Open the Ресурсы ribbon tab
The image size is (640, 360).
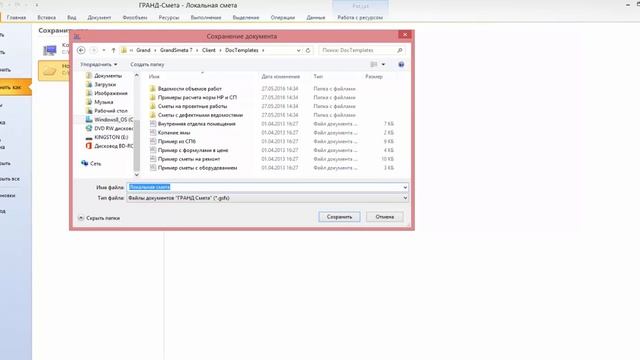[169, 18]
